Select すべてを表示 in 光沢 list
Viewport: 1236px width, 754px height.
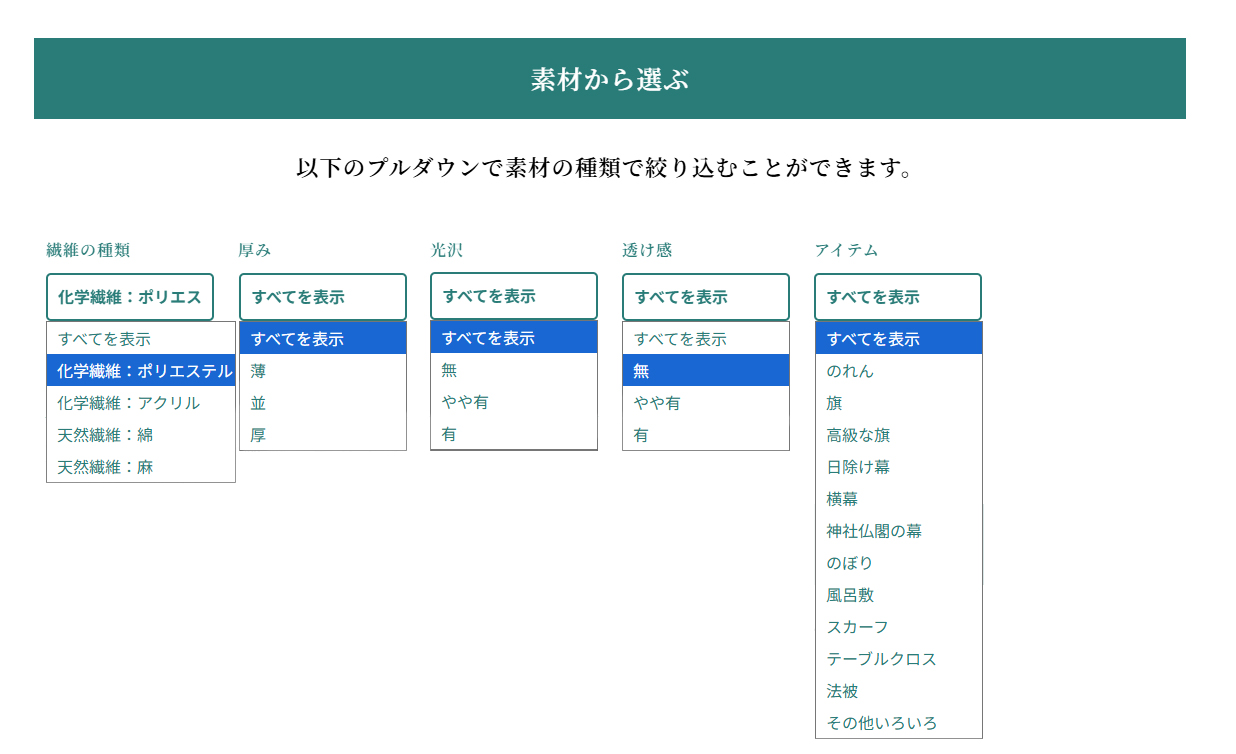[x=514, y=338]
